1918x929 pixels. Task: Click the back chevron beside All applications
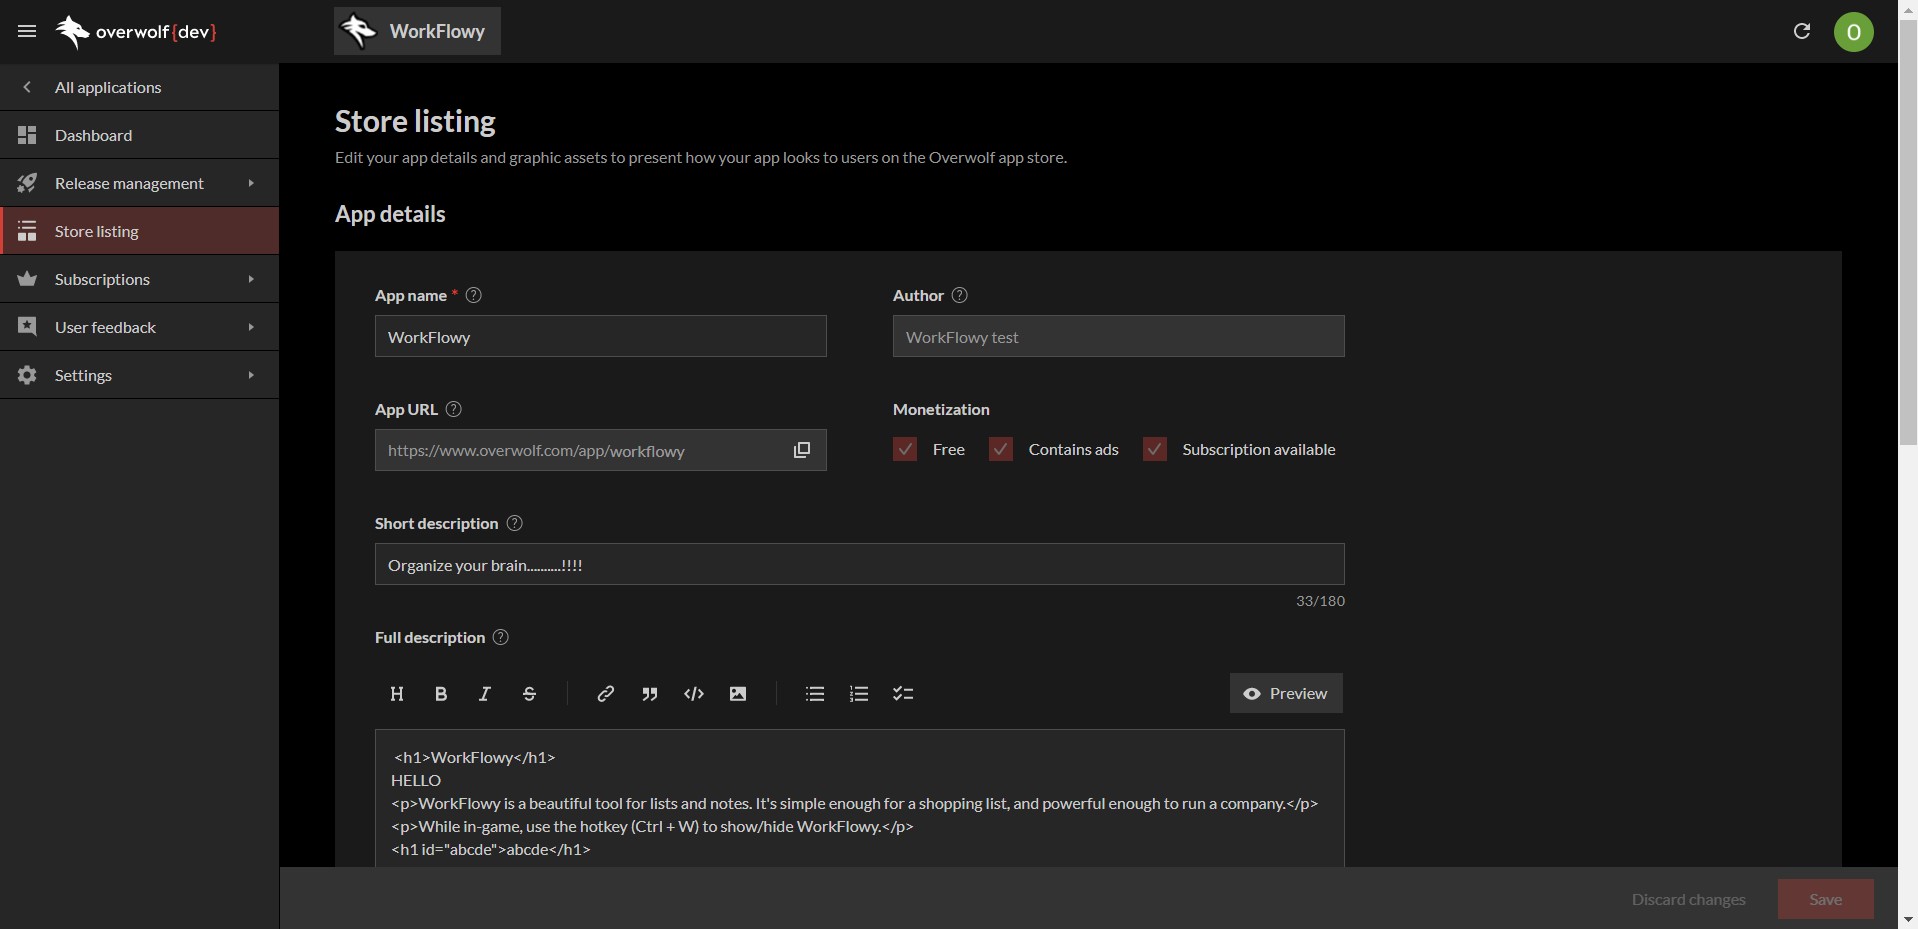tap(27, 87)
